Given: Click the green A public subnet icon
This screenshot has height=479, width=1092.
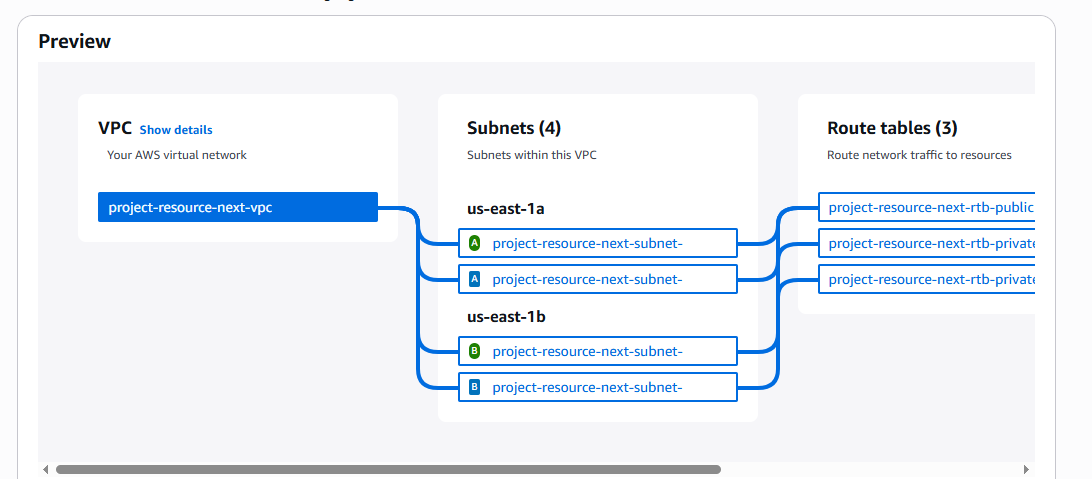Looking at the screenshot, I should [x=475, y=243].
